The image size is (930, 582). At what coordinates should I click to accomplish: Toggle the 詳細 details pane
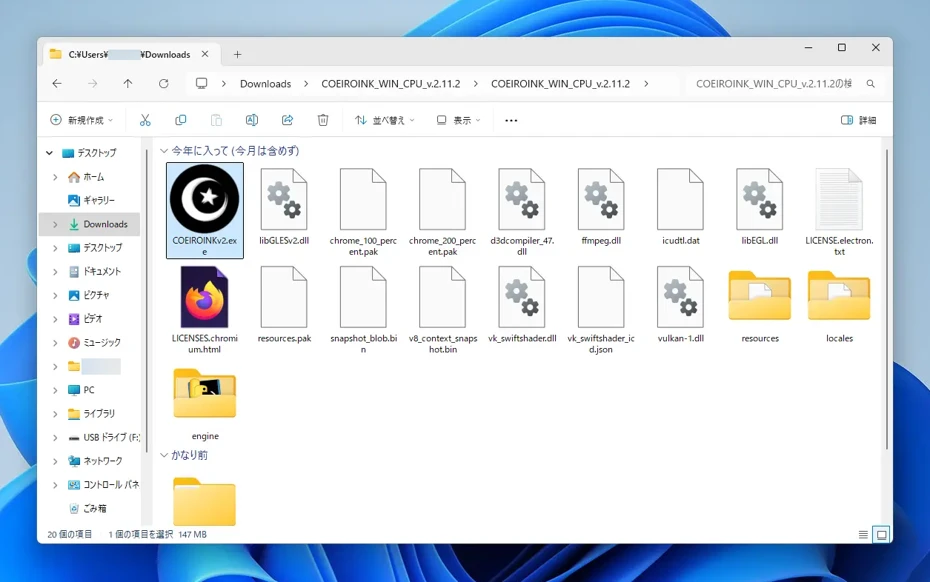tap(859, 120)
